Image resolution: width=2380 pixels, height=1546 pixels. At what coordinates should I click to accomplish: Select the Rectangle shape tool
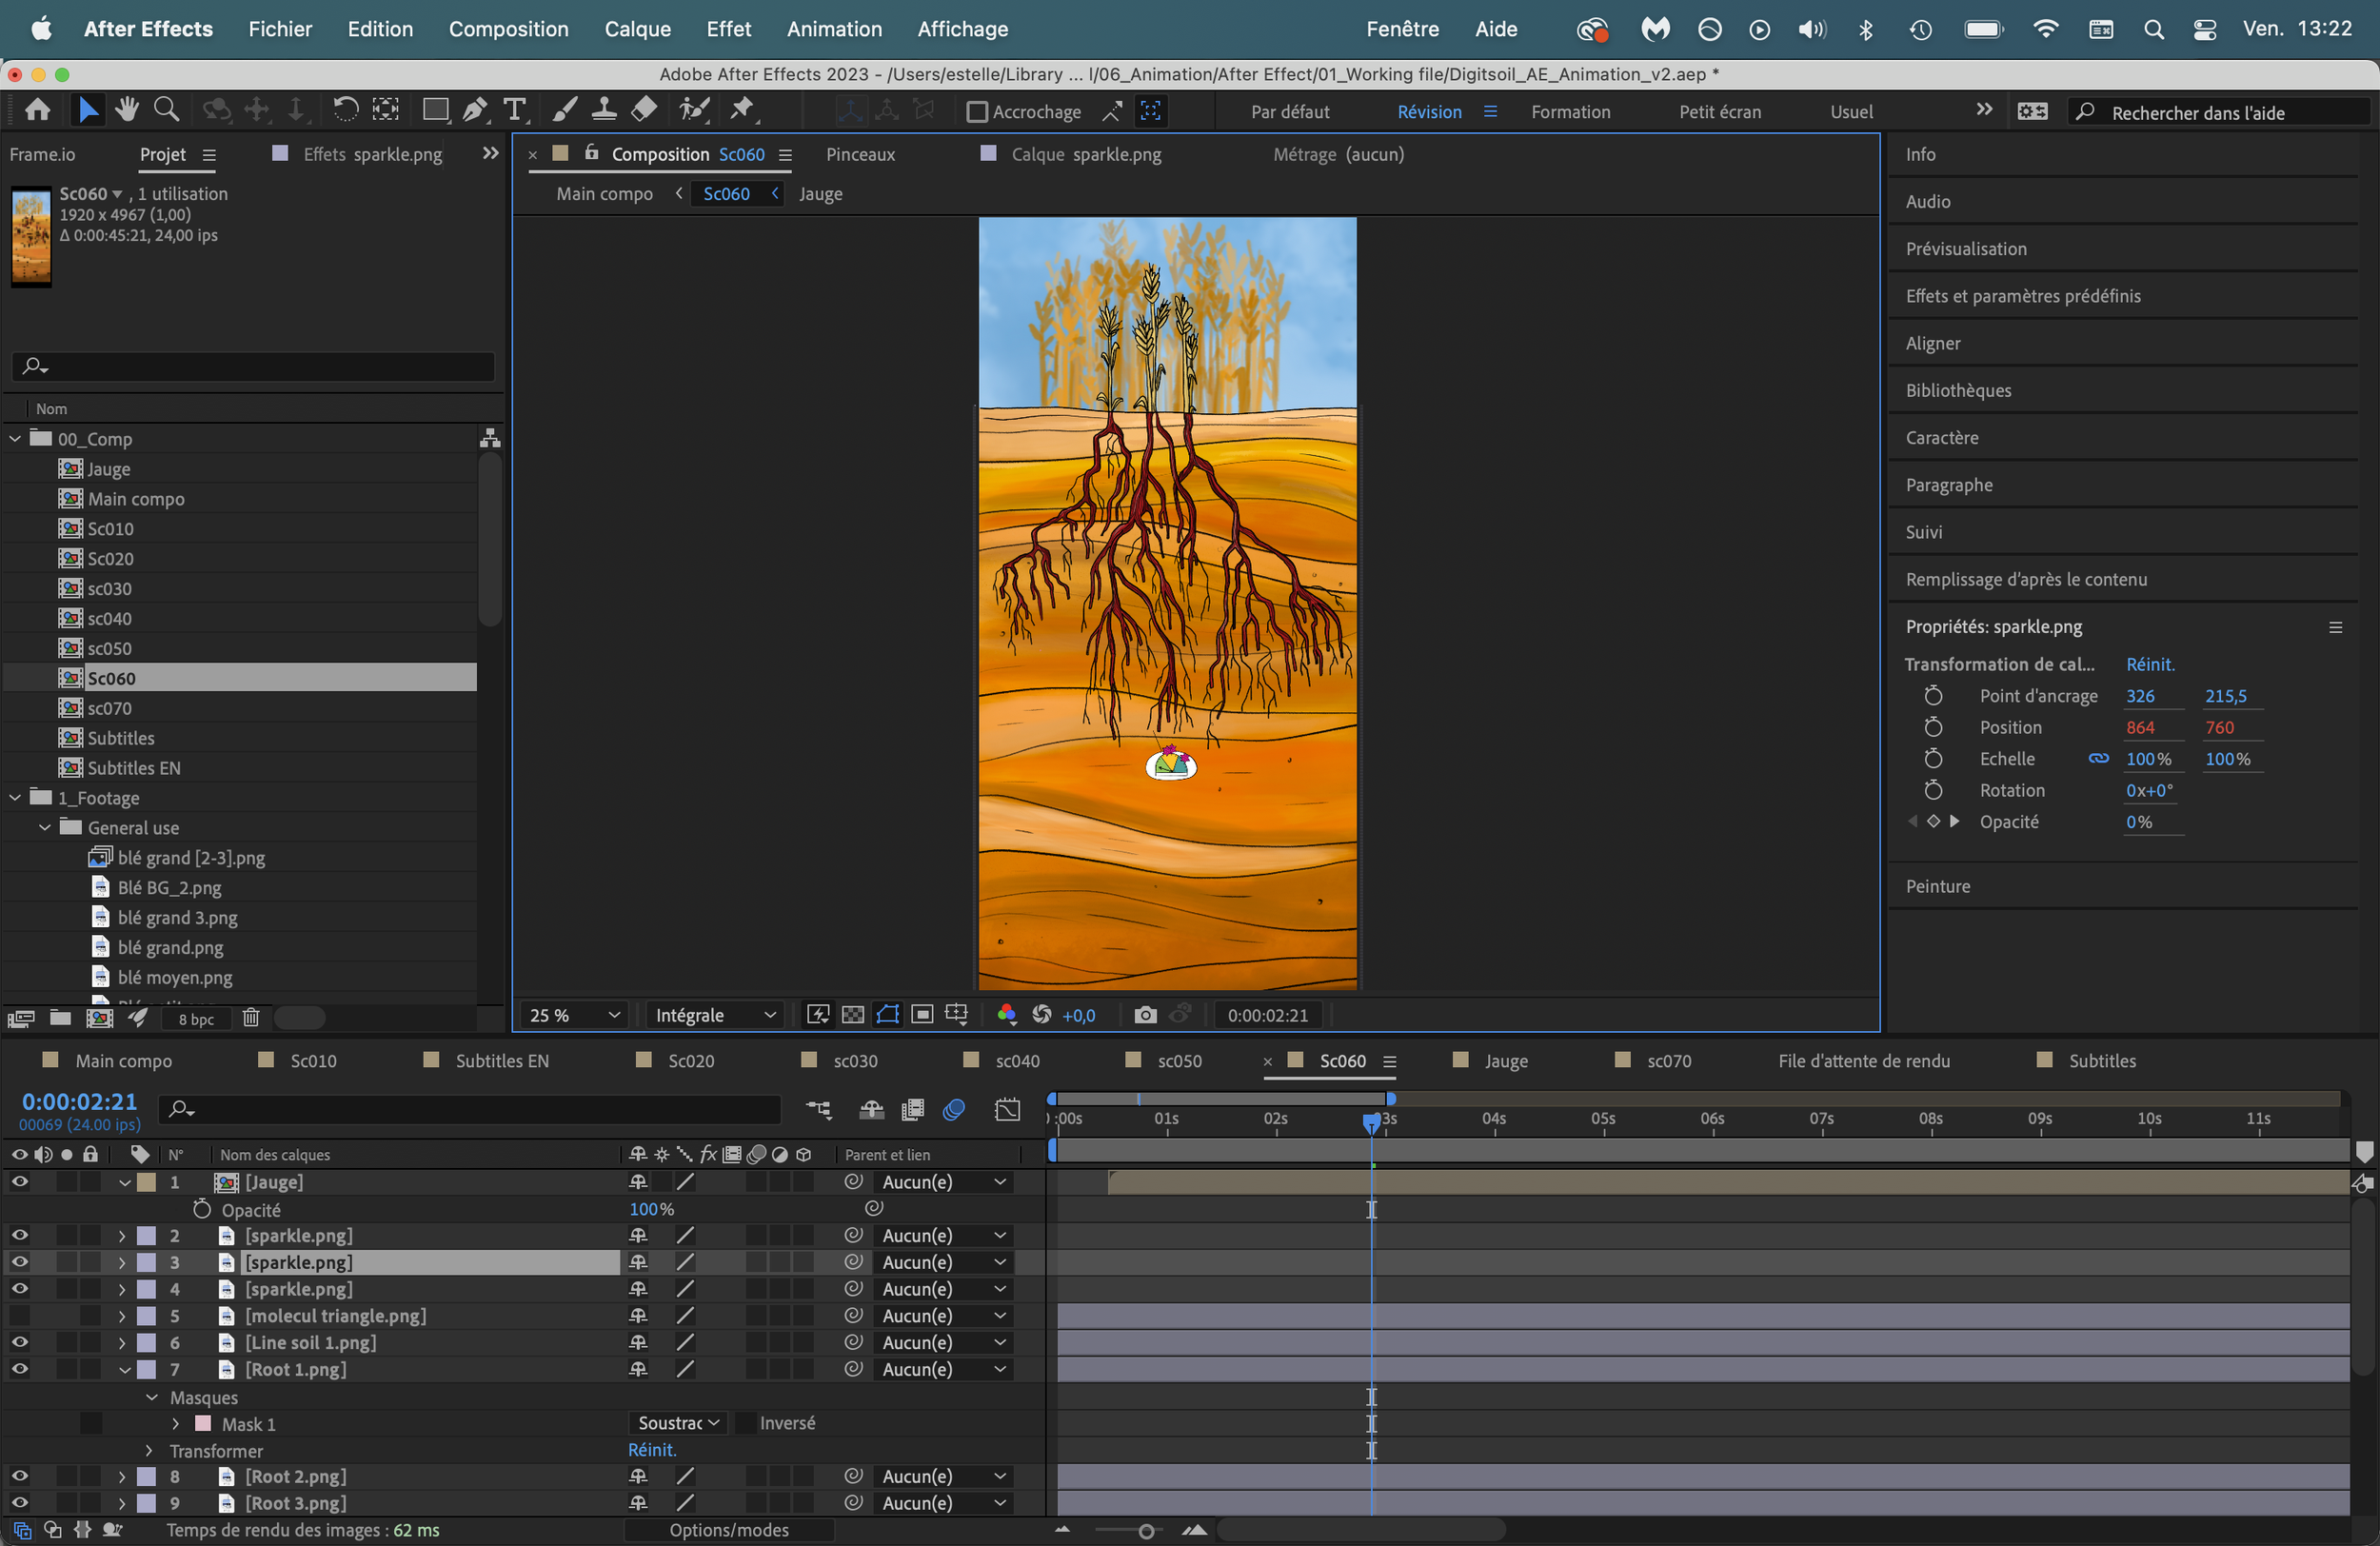435,110
